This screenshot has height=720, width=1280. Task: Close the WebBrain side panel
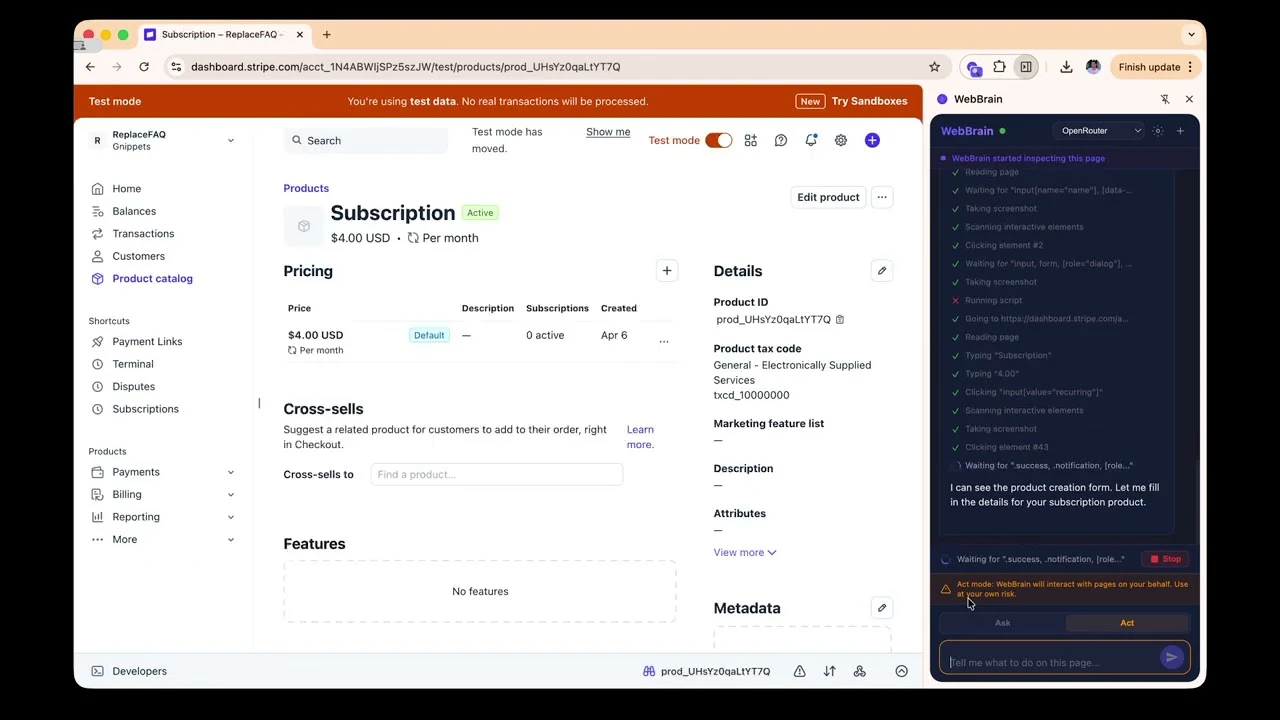[1189, 99]
